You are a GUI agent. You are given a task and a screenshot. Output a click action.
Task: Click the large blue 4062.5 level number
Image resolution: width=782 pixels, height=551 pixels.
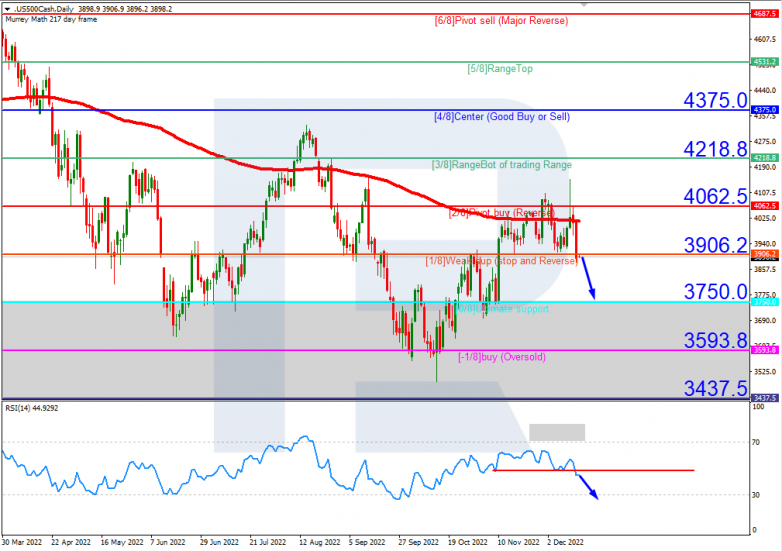point(715,196)
